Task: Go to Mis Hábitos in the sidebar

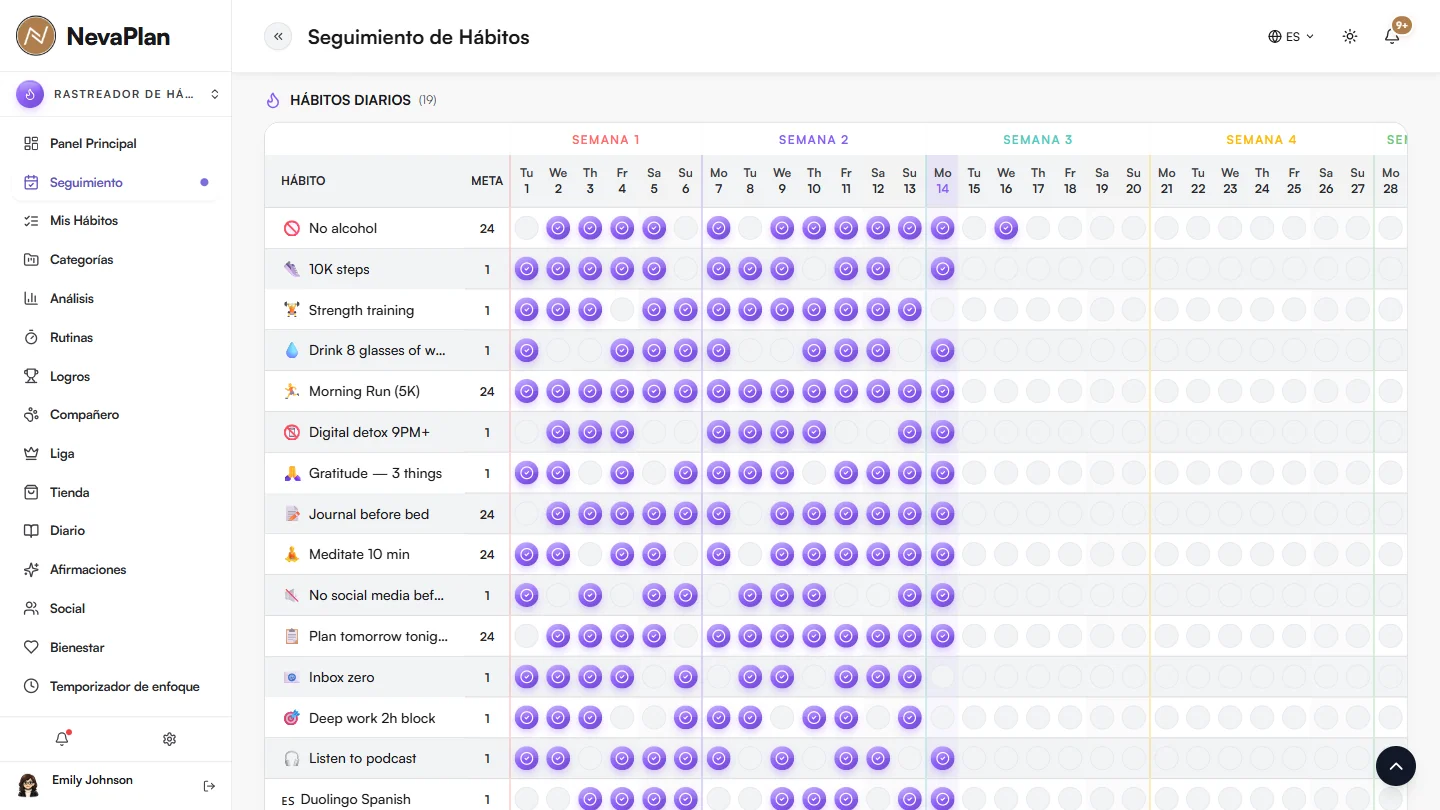Action: tap(115, 220)
